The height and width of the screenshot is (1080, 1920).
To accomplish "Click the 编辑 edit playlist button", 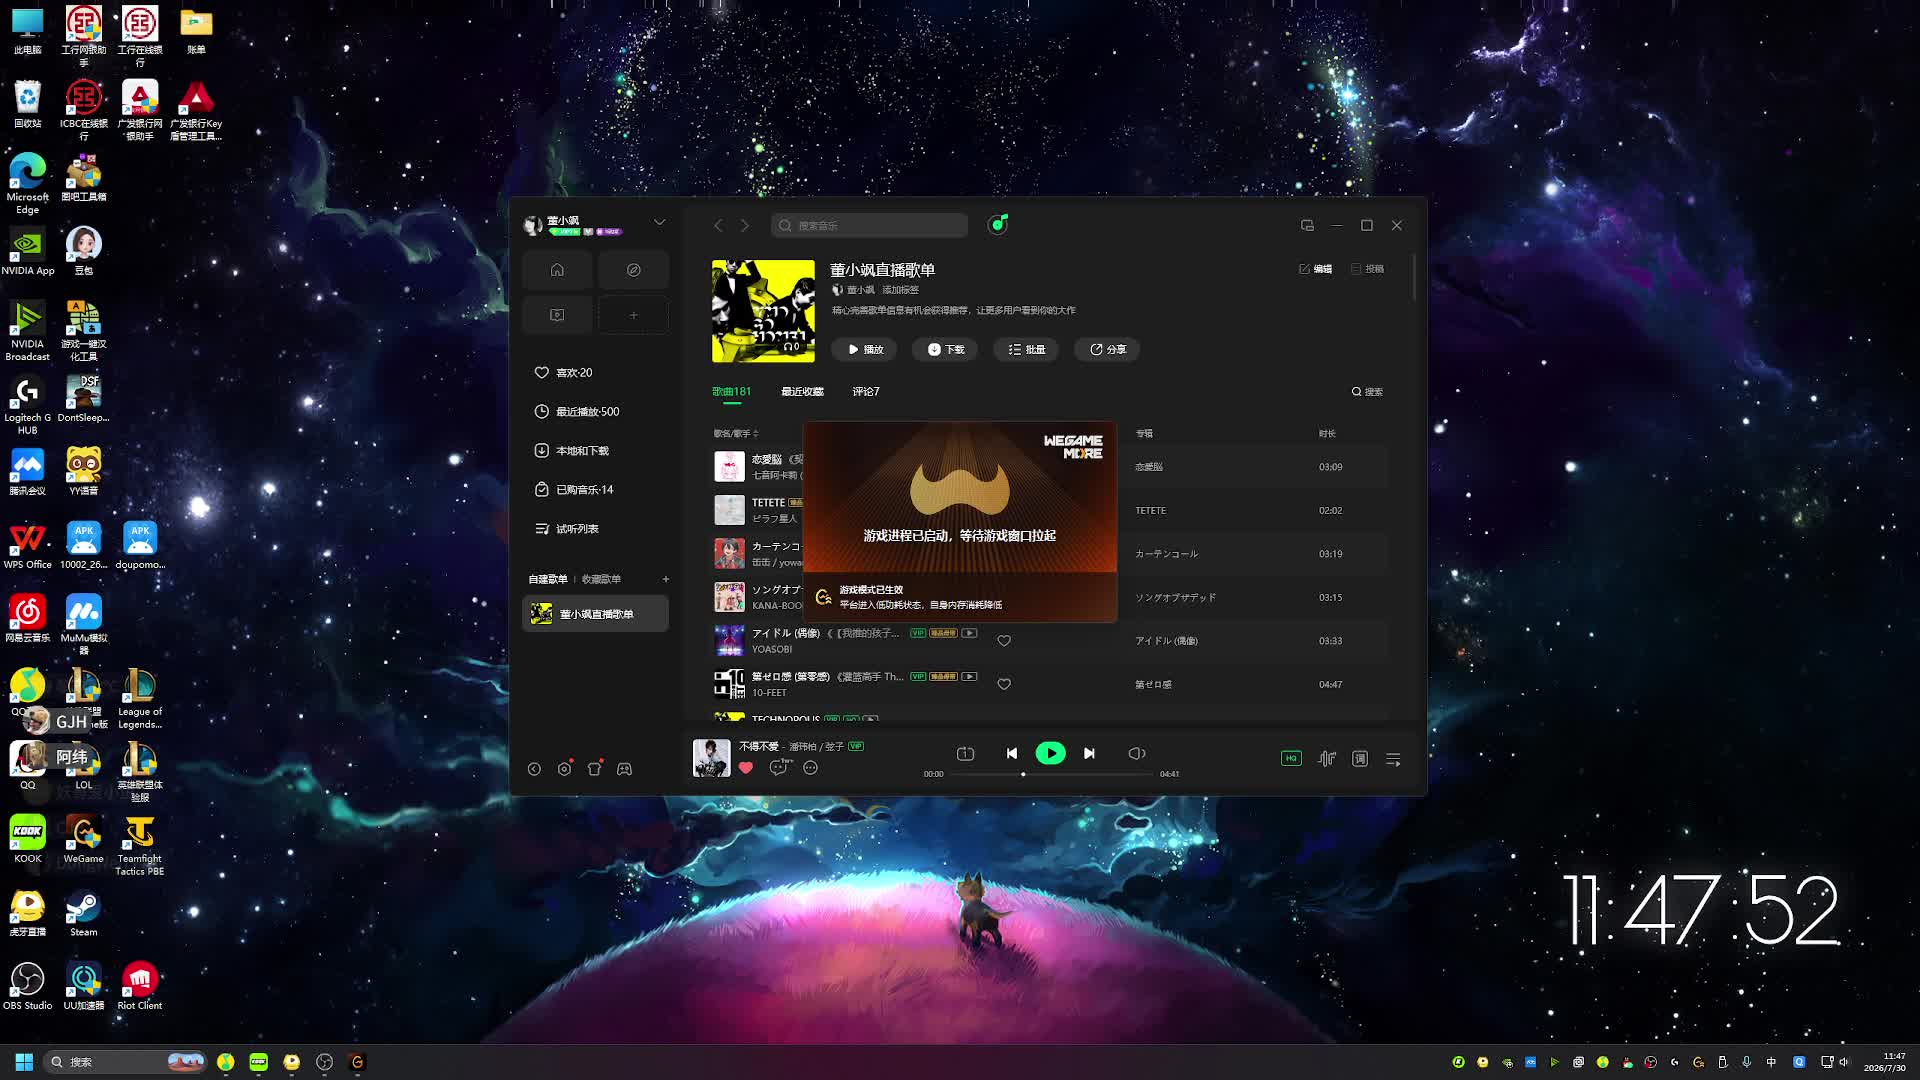I will pyautogui.click(x=1315, y=269).
